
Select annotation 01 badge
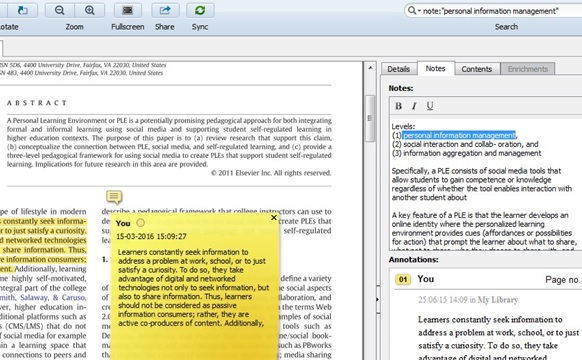(403, 279)
